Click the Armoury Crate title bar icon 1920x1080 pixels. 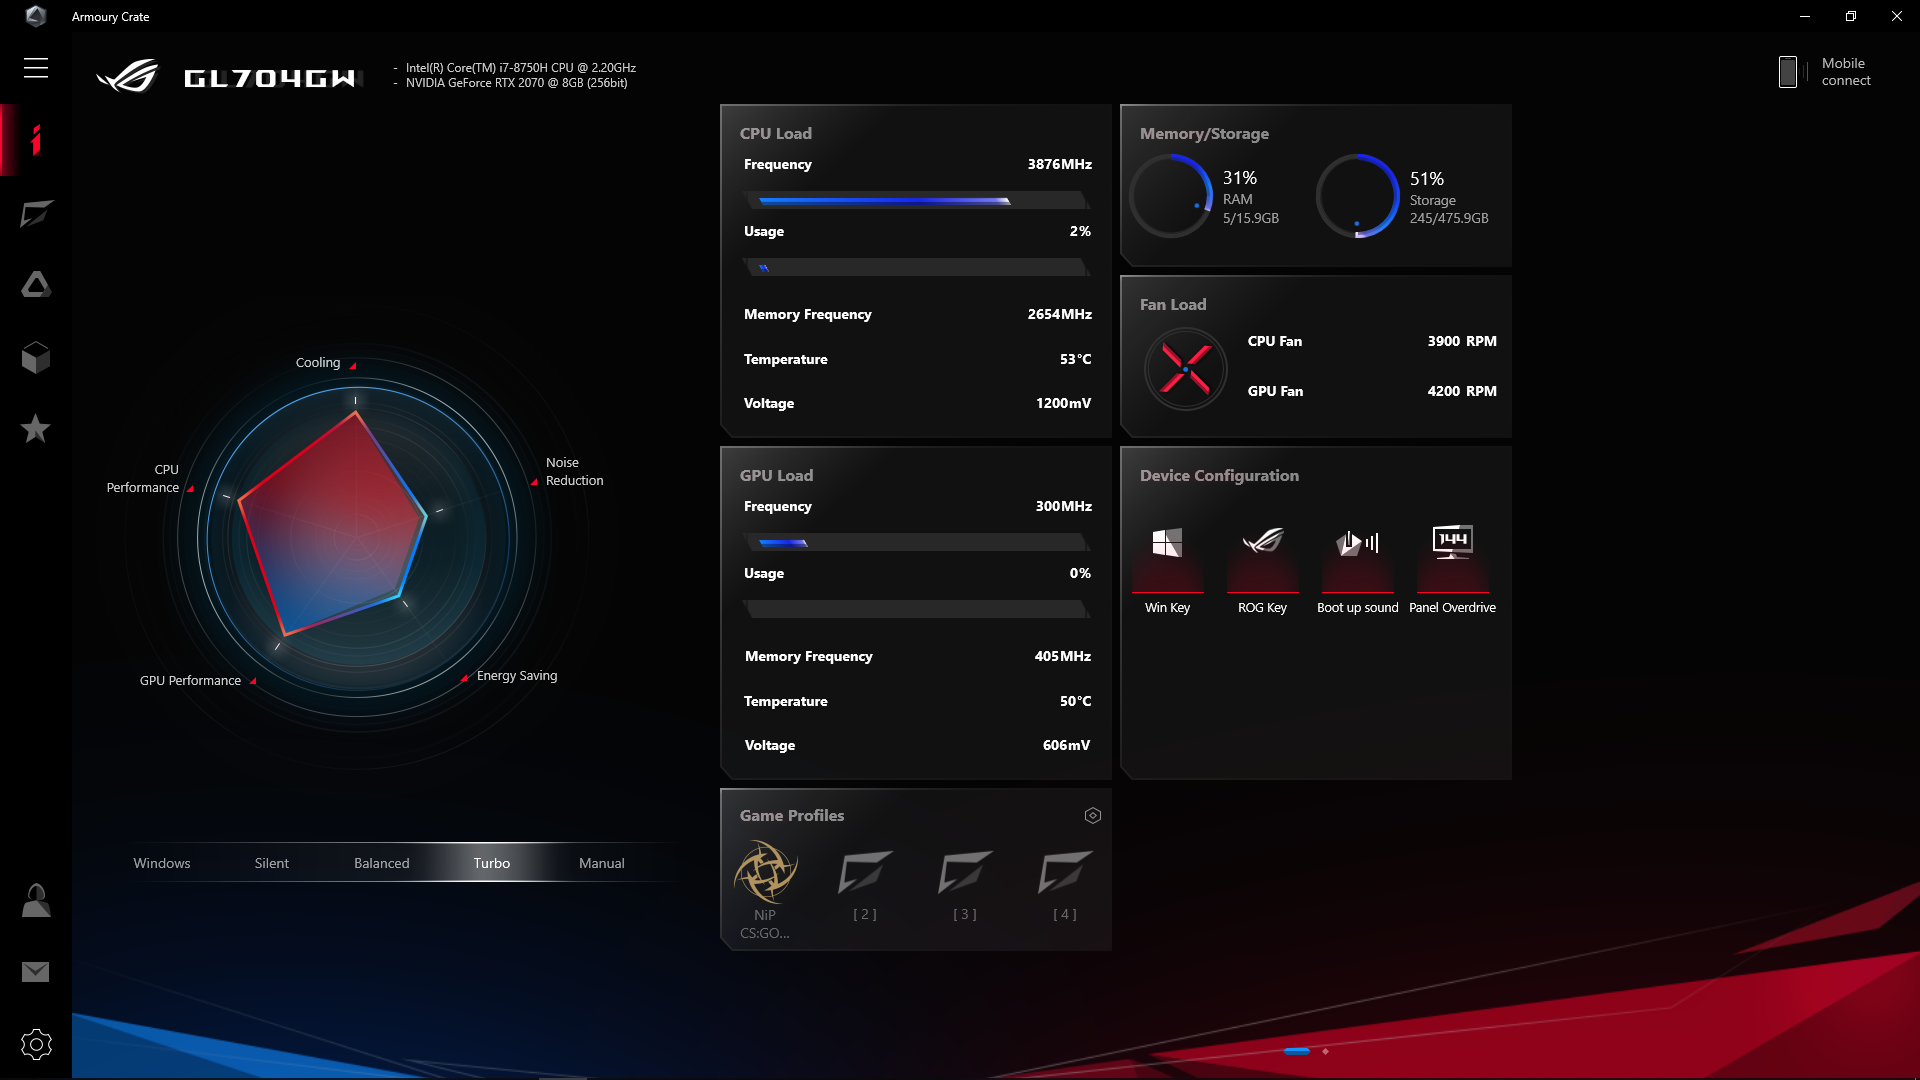click(36, 16)
